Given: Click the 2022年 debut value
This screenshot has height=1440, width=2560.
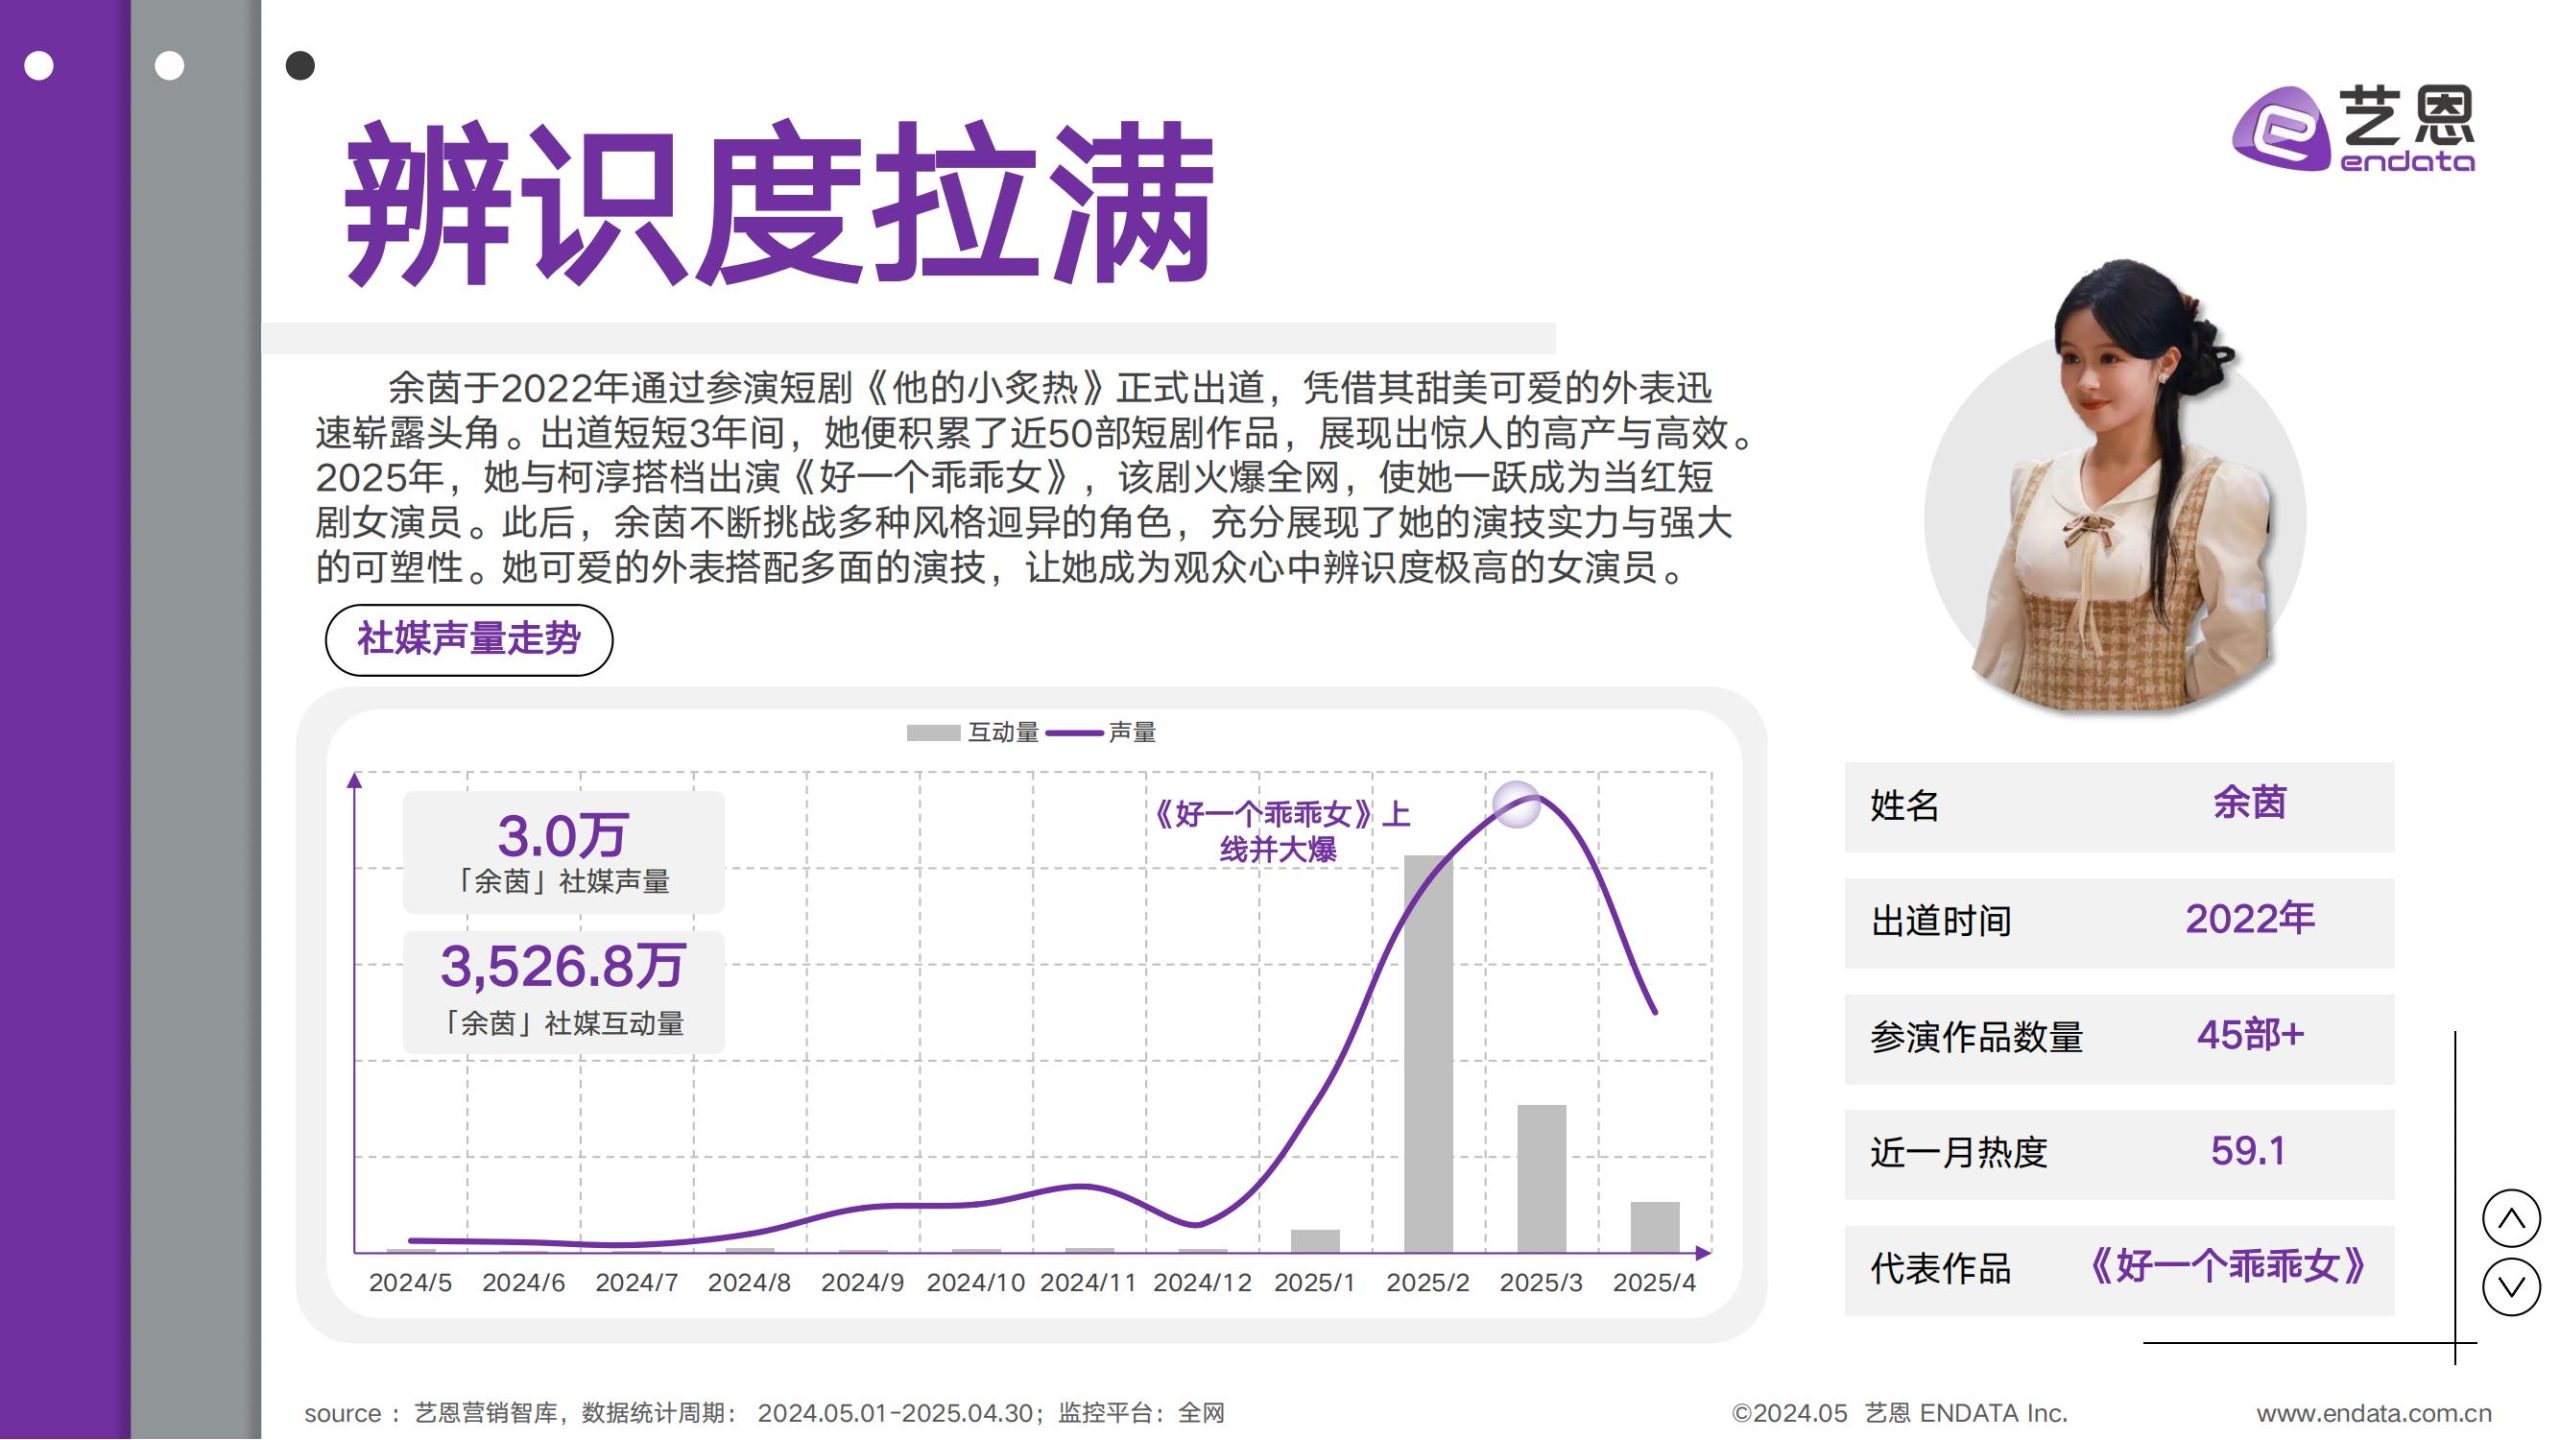Looking at the screenshot, I should click(2250, 919).
